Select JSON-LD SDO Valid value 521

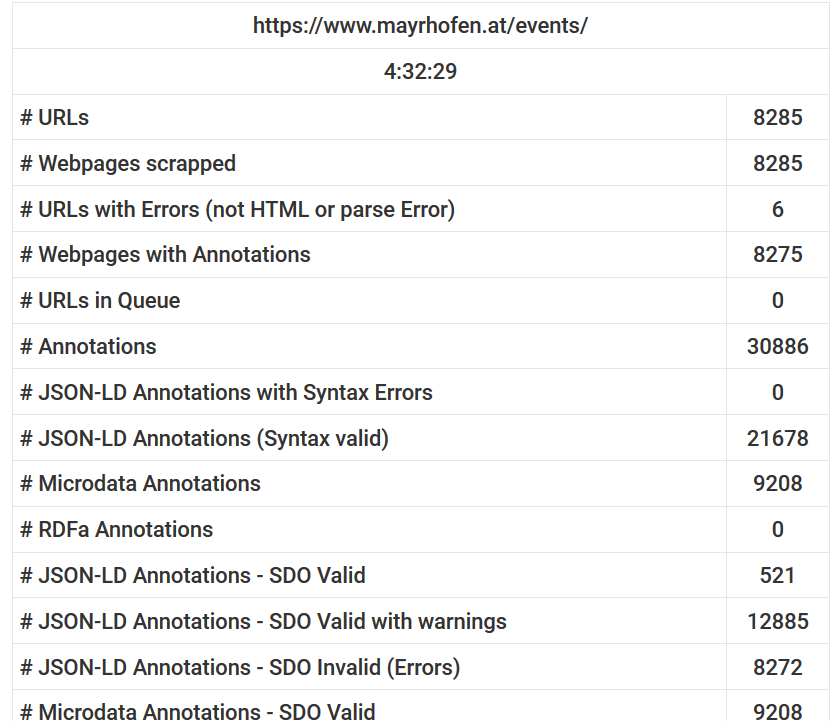click(778, 576)
